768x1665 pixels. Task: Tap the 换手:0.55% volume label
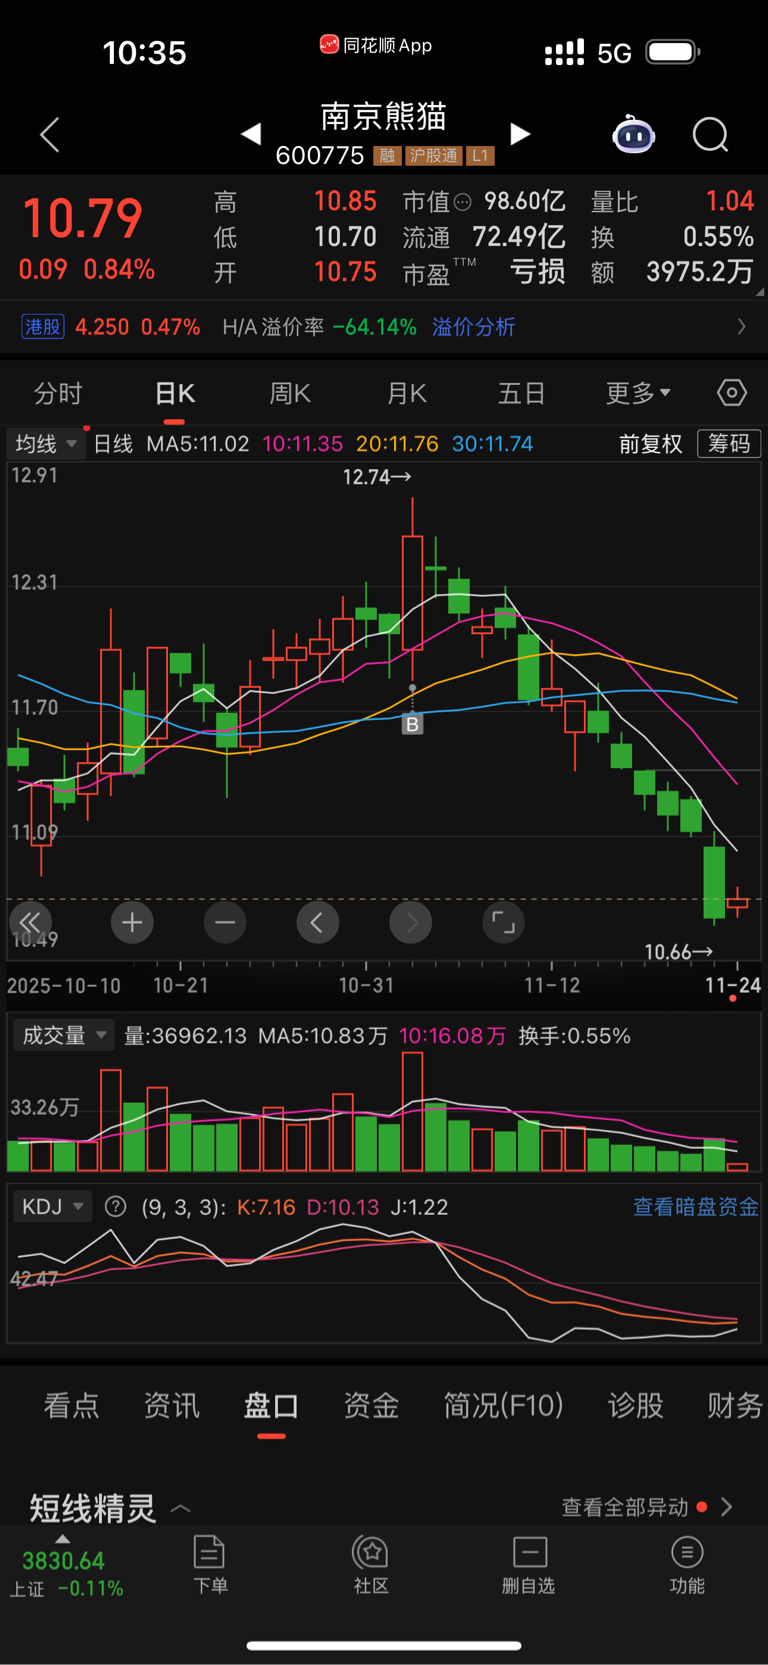point(574,1036)
